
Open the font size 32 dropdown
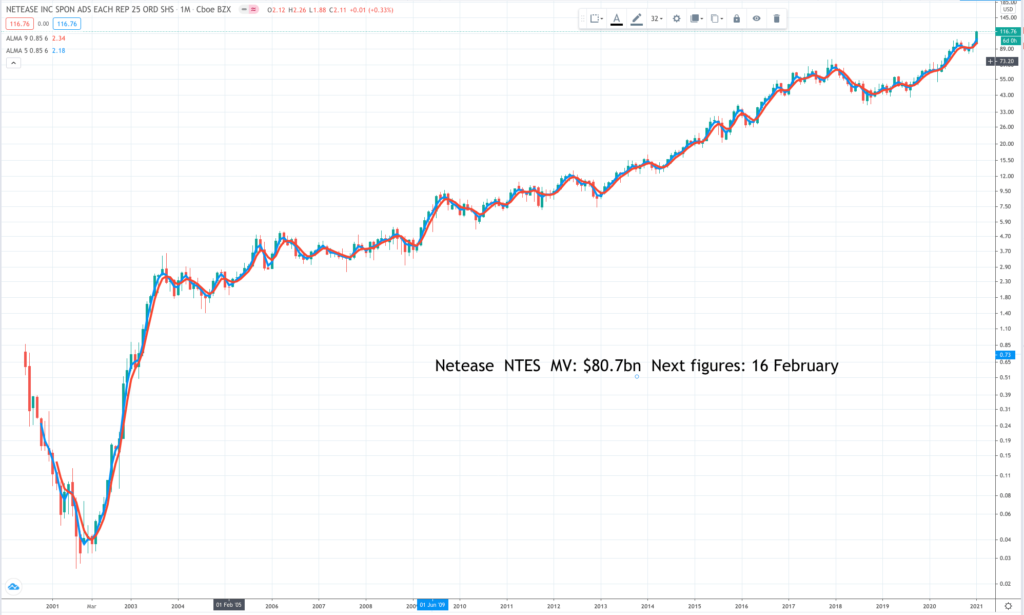click(x=656, y=19)
